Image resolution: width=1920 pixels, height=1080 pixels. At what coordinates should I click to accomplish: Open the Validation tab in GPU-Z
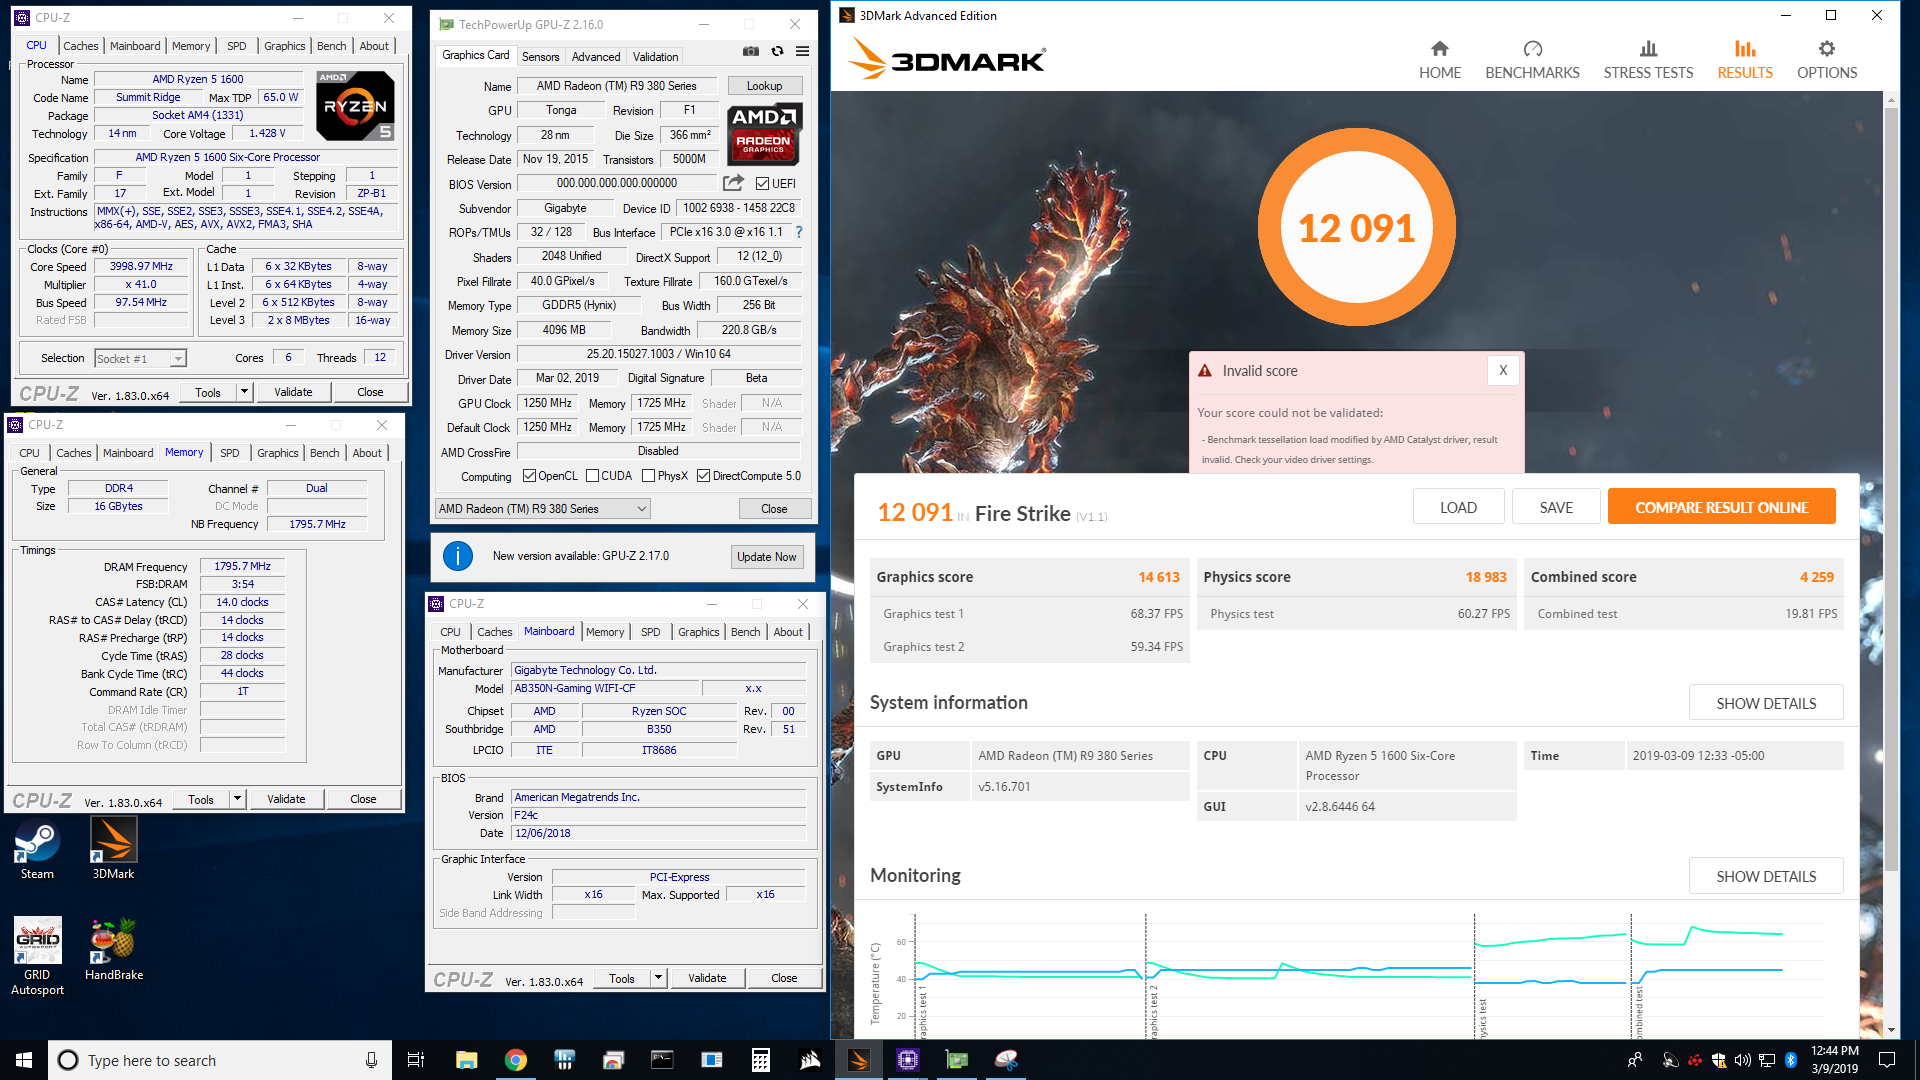655,57
